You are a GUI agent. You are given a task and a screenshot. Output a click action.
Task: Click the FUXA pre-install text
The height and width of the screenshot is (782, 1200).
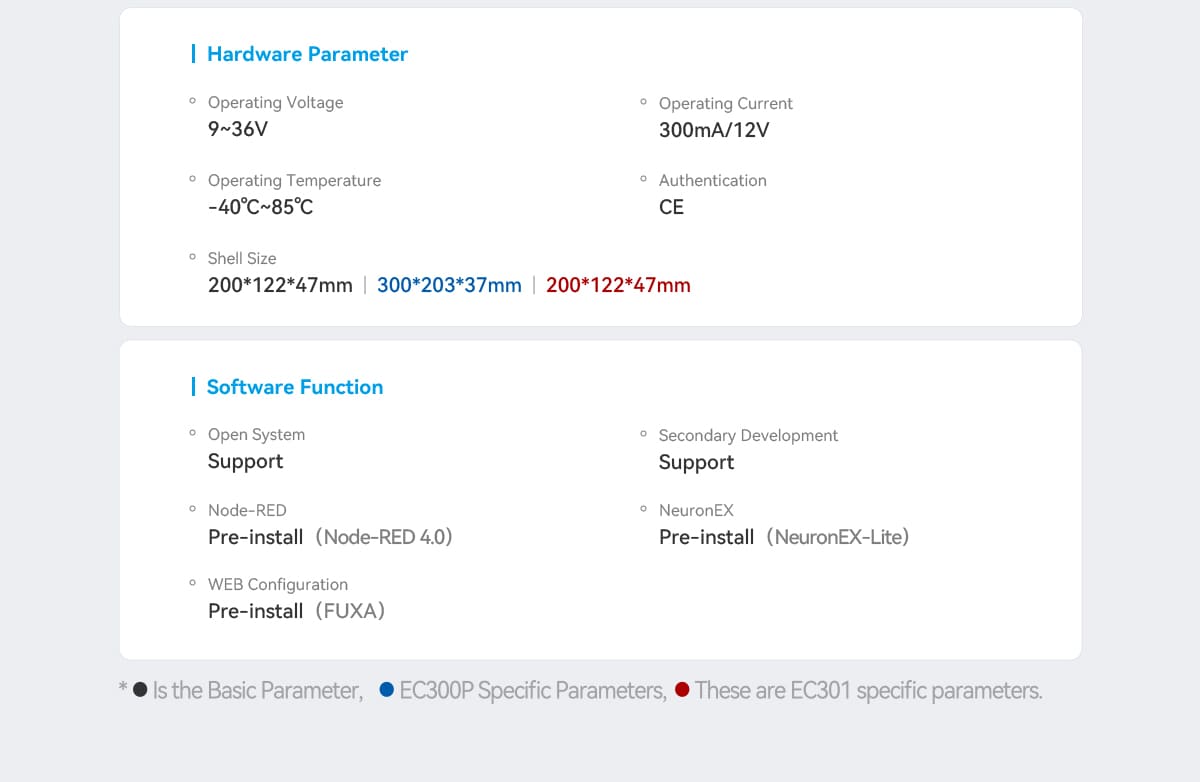(x=296, y=611)
